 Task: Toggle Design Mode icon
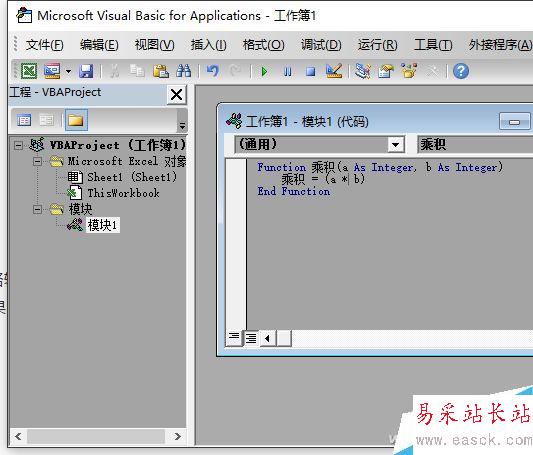tap(333, 71)
